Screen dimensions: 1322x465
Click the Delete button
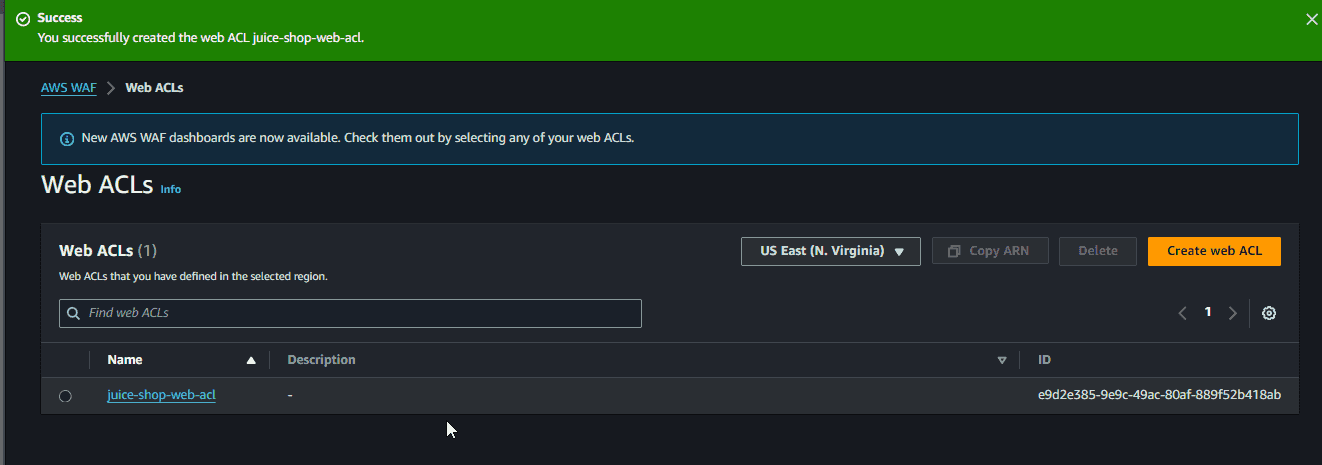pyautogui.click(x=1098, y=251)
